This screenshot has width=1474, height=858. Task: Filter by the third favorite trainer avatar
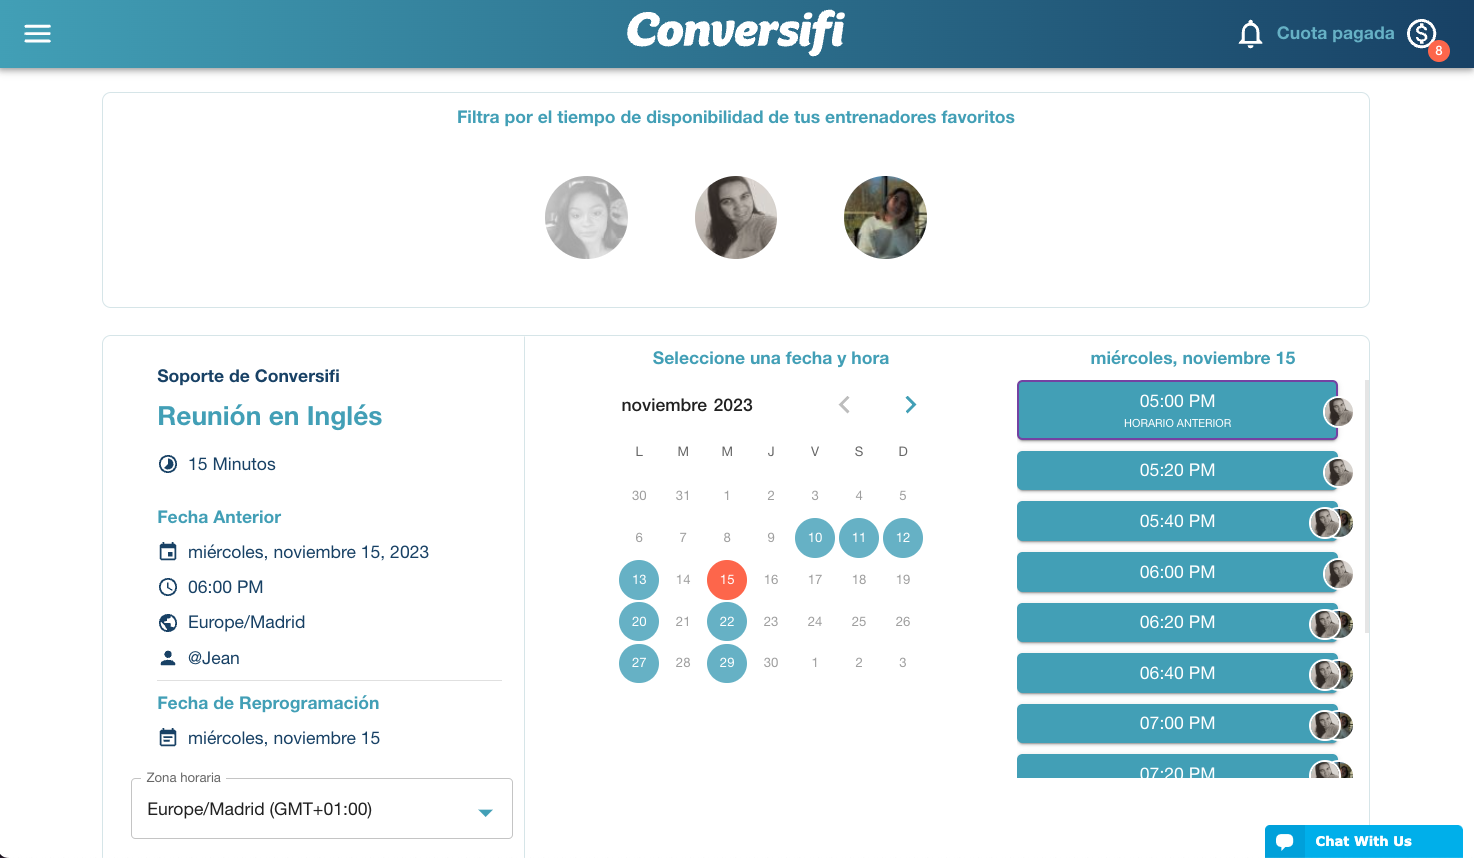[x=885, y=218]
